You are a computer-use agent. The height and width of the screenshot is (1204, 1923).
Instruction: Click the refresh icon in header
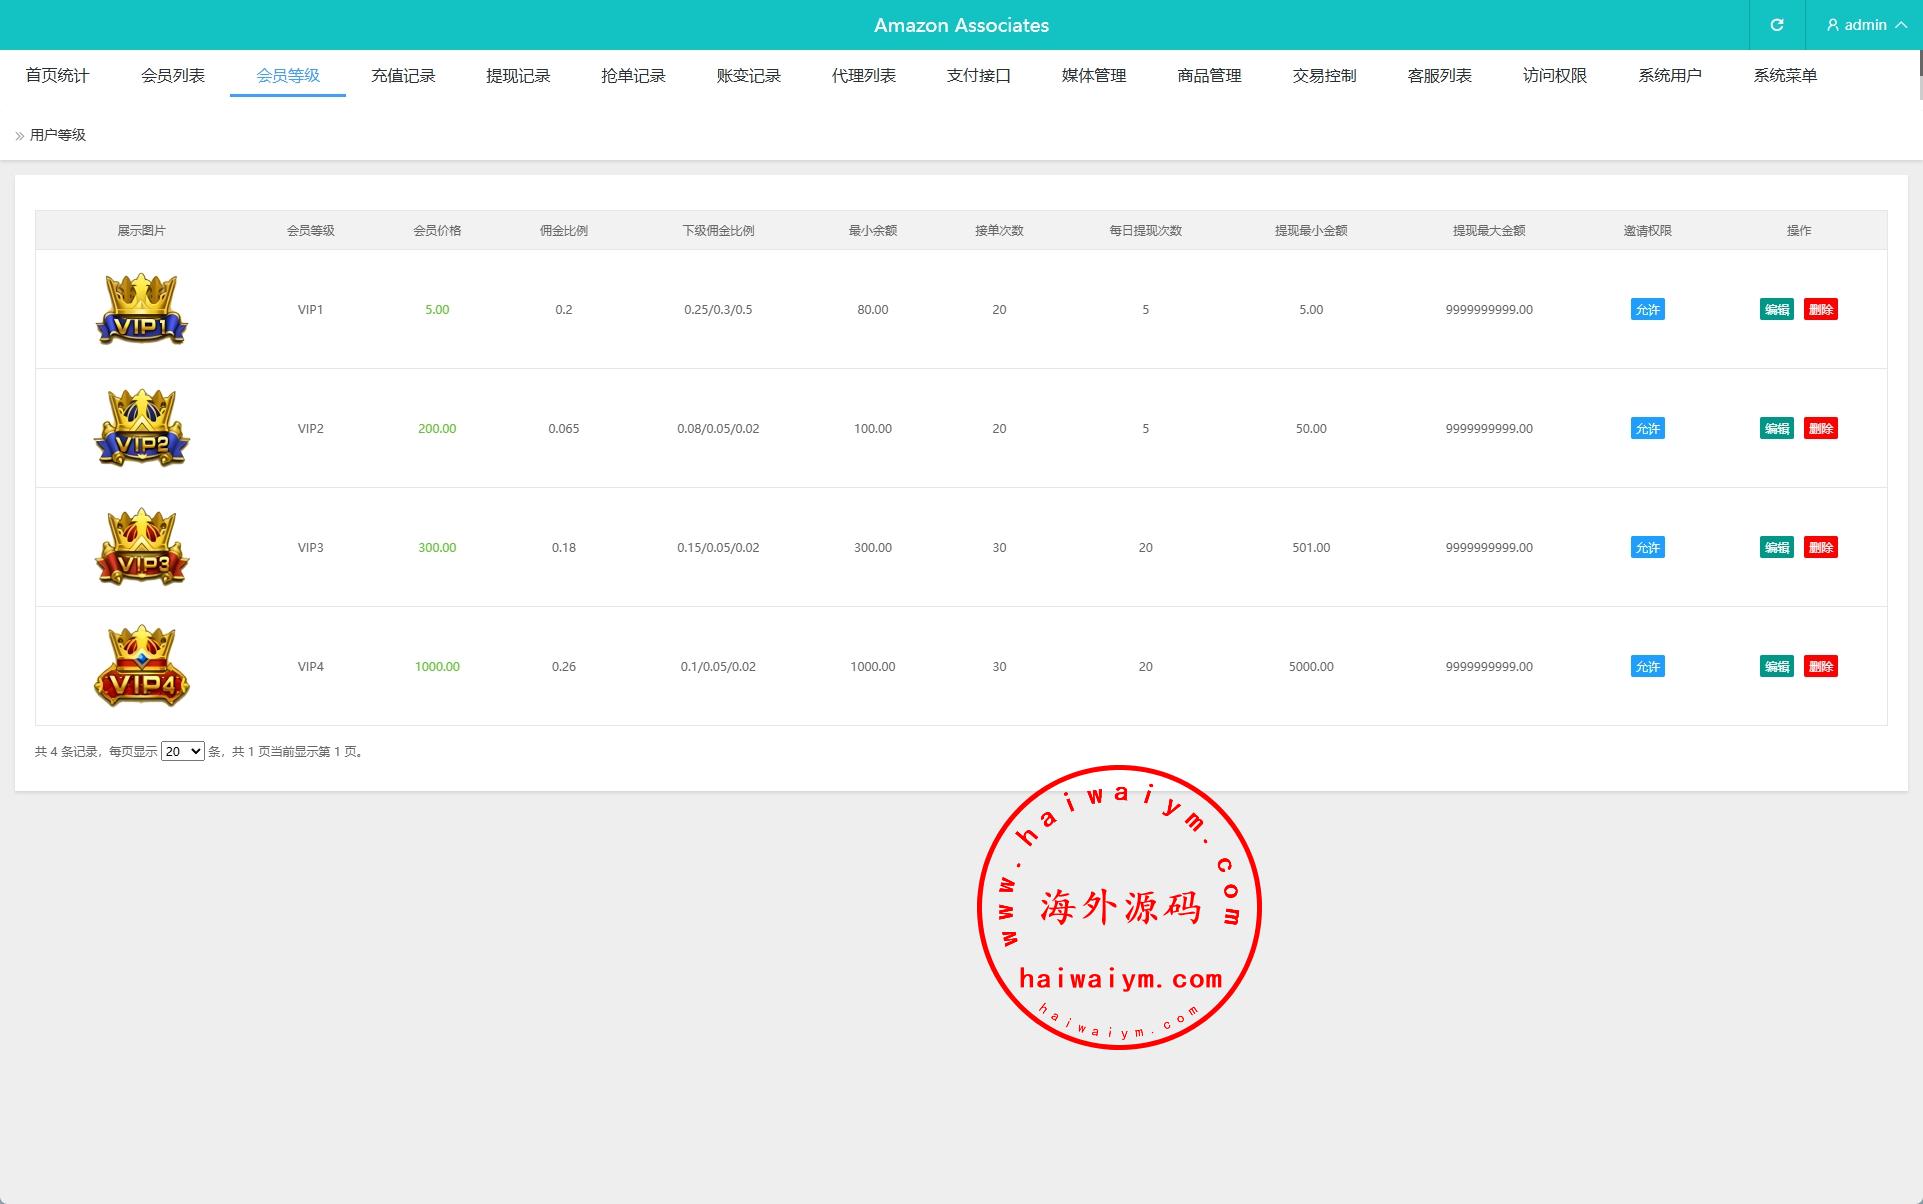click(1777, 25)
